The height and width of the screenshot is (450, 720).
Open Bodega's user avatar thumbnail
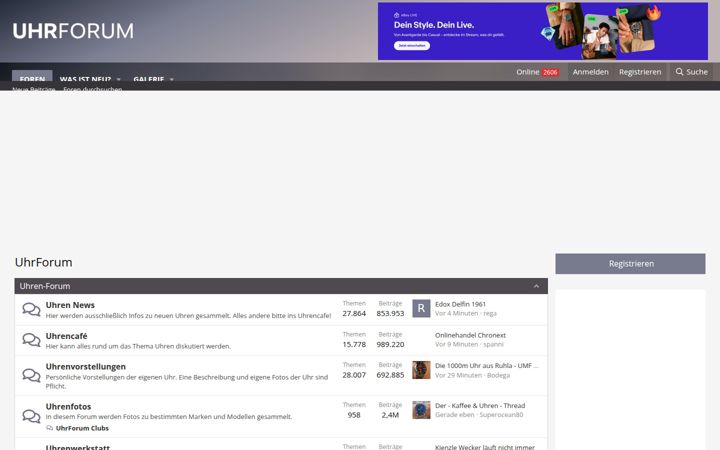421,370
